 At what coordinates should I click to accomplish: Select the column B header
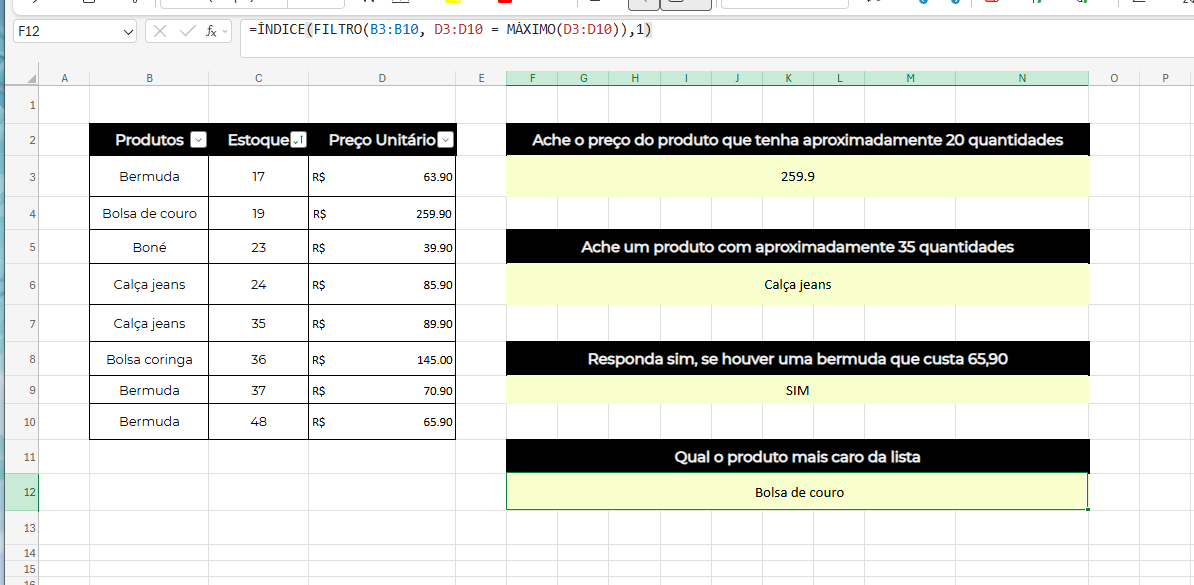point(149,78)
